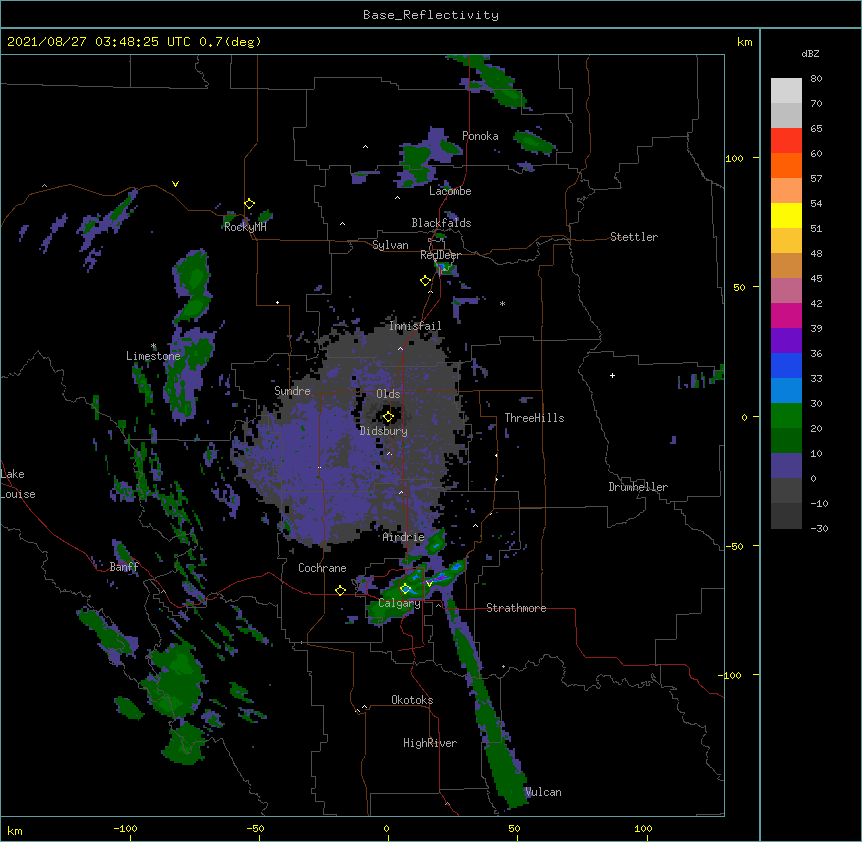Select the magenta 42–39 dBZ legend swatch

click(786, 315)
